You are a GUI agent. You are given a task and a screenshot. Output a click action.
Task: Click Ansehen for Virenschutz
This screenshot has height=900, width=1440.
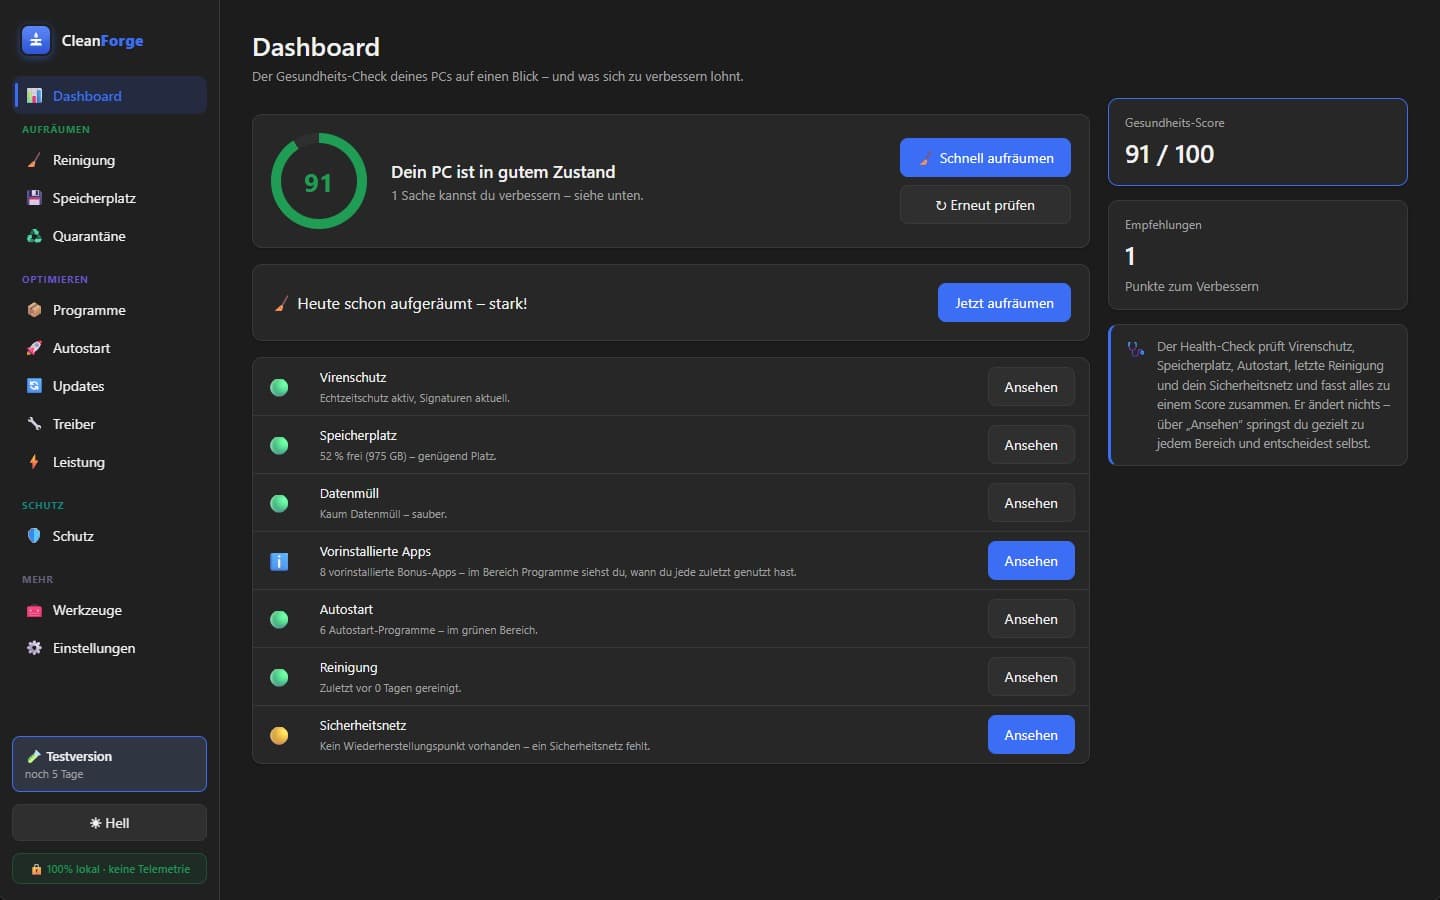pyautogui.click(x=1031, y=387)
